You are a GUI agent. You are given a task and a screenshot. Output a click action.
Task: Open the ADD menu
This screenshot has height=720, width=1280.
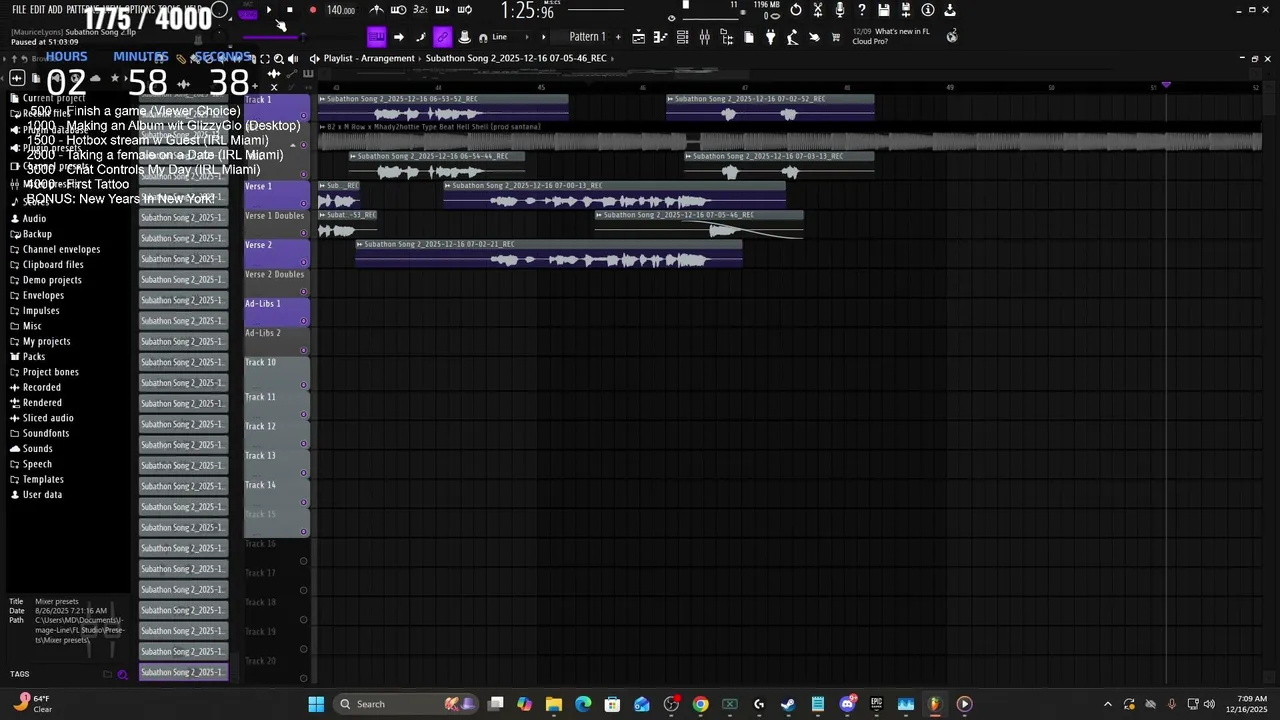(x=55, y=9)
